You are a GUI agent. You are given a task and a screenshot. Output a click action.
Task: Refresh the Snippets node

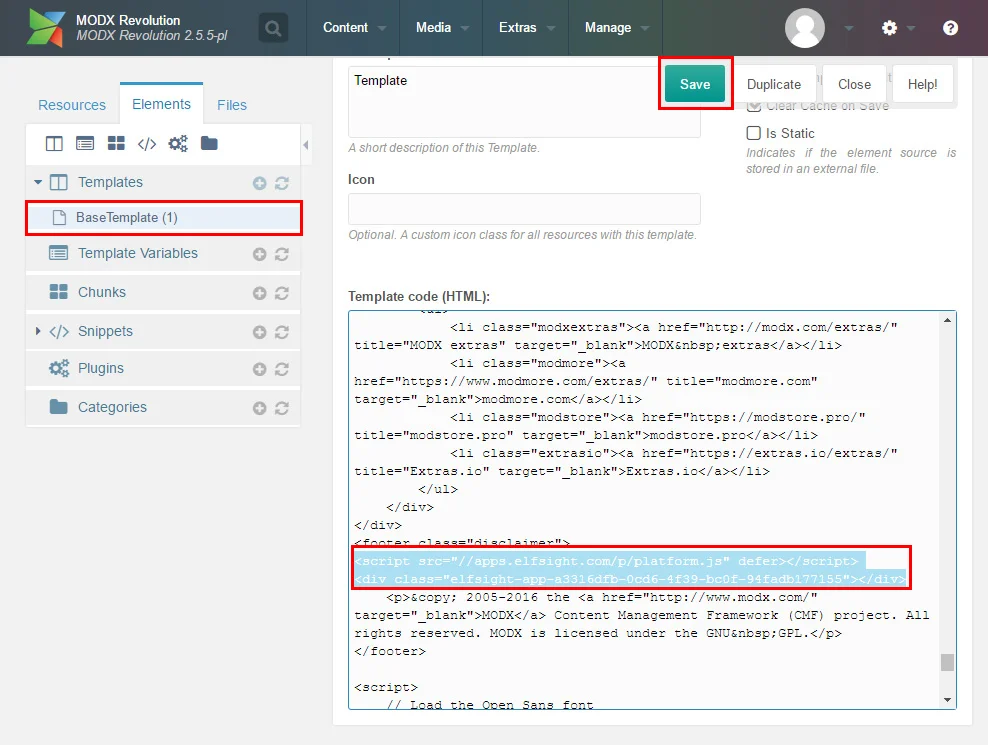pyautogui.click(x=282, y=332)
